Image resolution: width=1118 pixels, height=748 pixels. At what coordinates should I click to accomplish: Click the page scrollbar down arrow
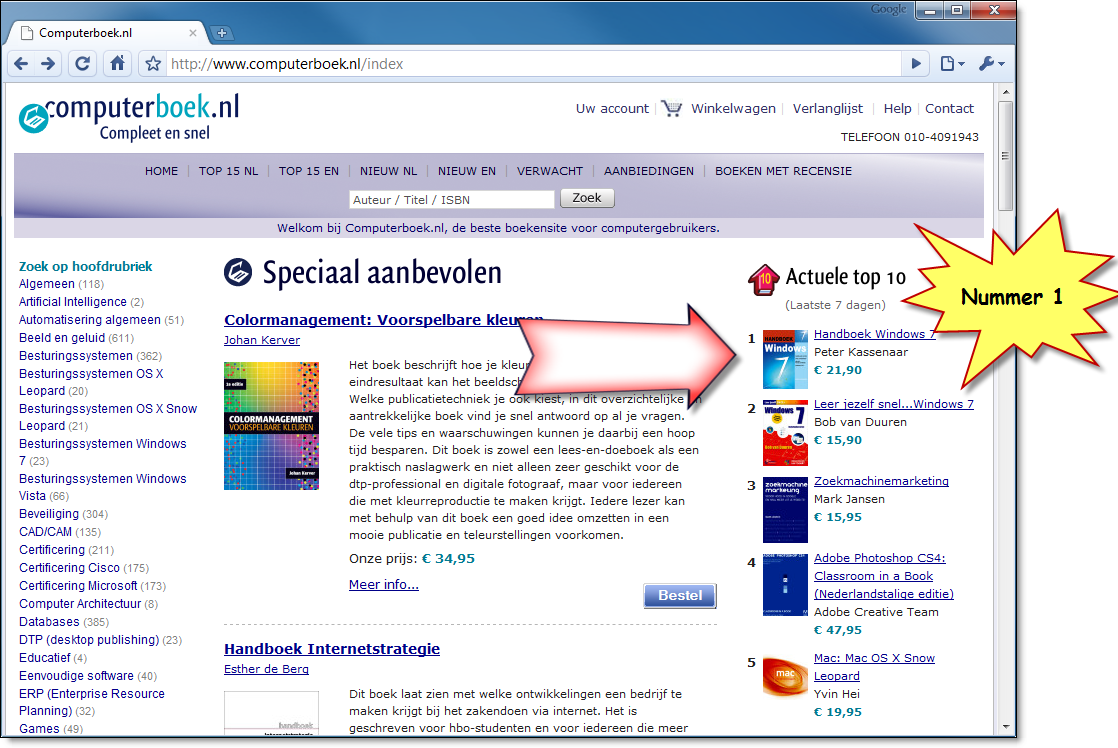pyautogui.click(x=1005, y=727)
